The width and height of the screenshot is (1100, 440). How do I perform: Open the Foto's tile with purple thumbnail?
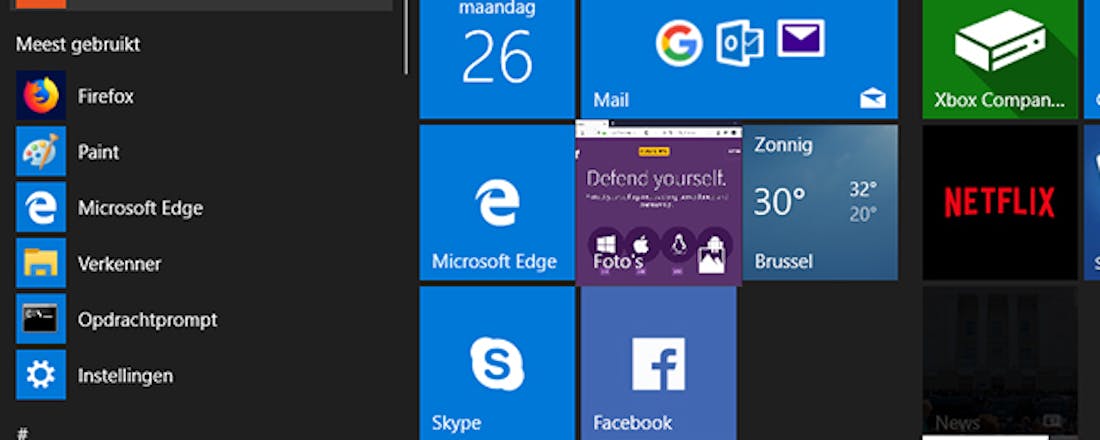pos(659,203)
